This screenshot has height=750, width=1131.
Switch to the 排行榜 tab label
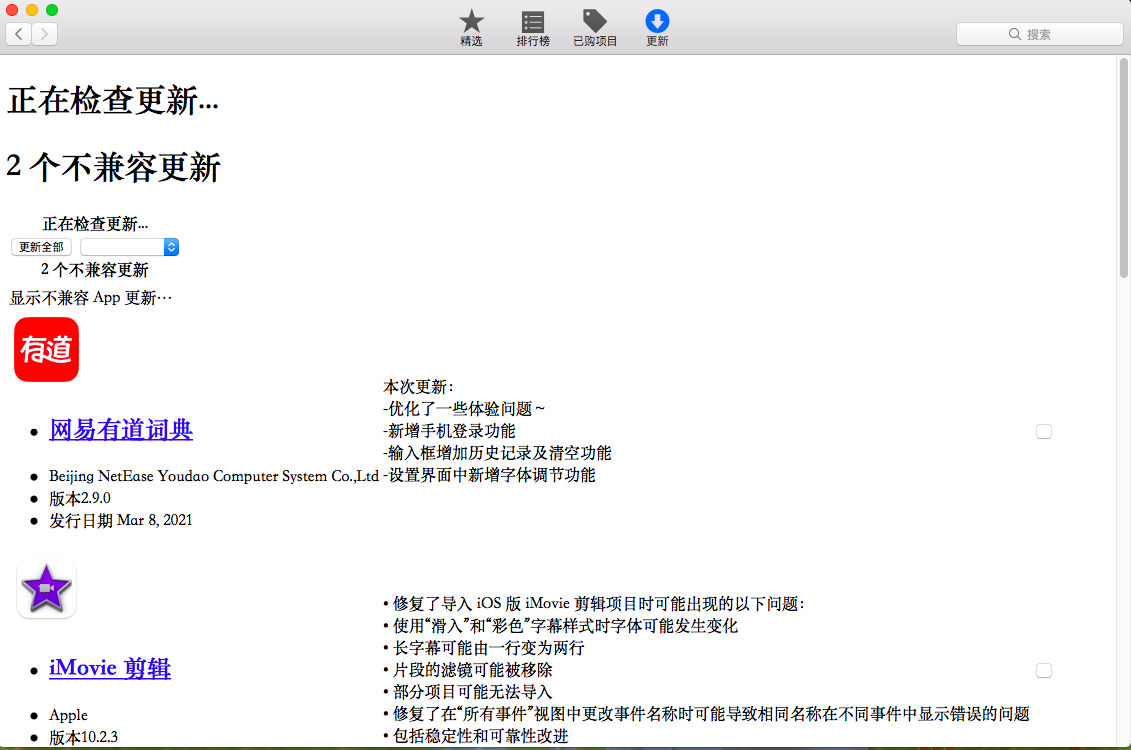coord(533,42)
